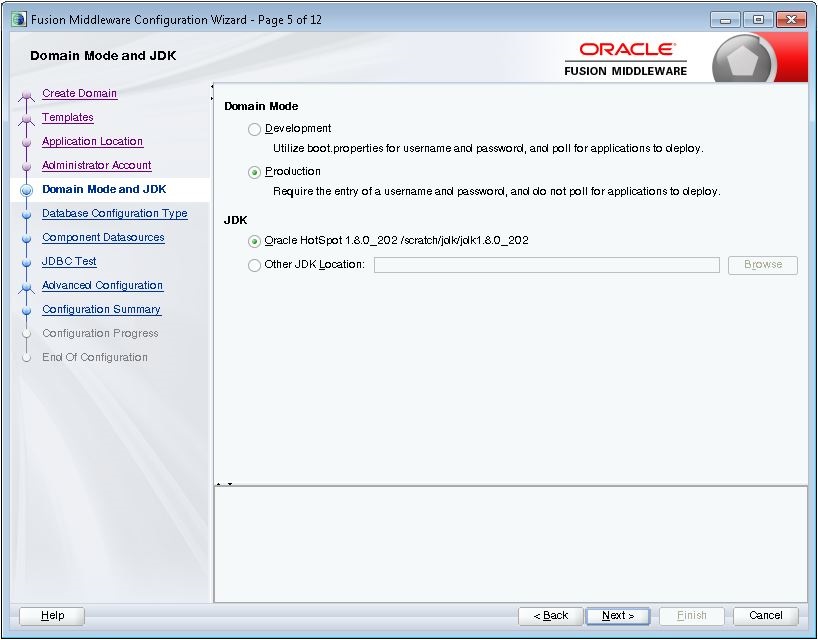Click the Configuration Summary step node icon

tap(27, 310)
